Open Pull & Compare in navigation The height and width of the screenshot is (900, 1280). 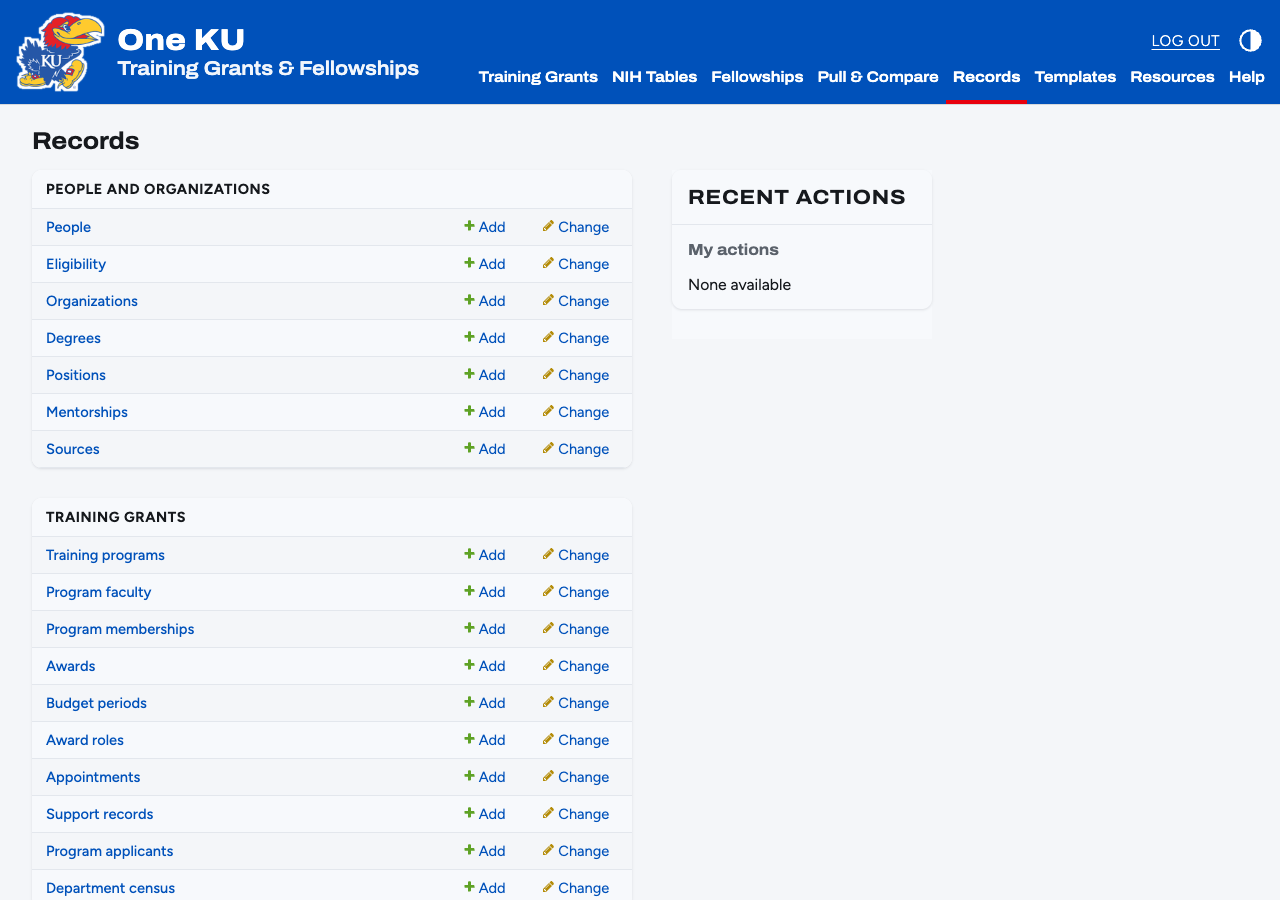[x=878, y=77]
